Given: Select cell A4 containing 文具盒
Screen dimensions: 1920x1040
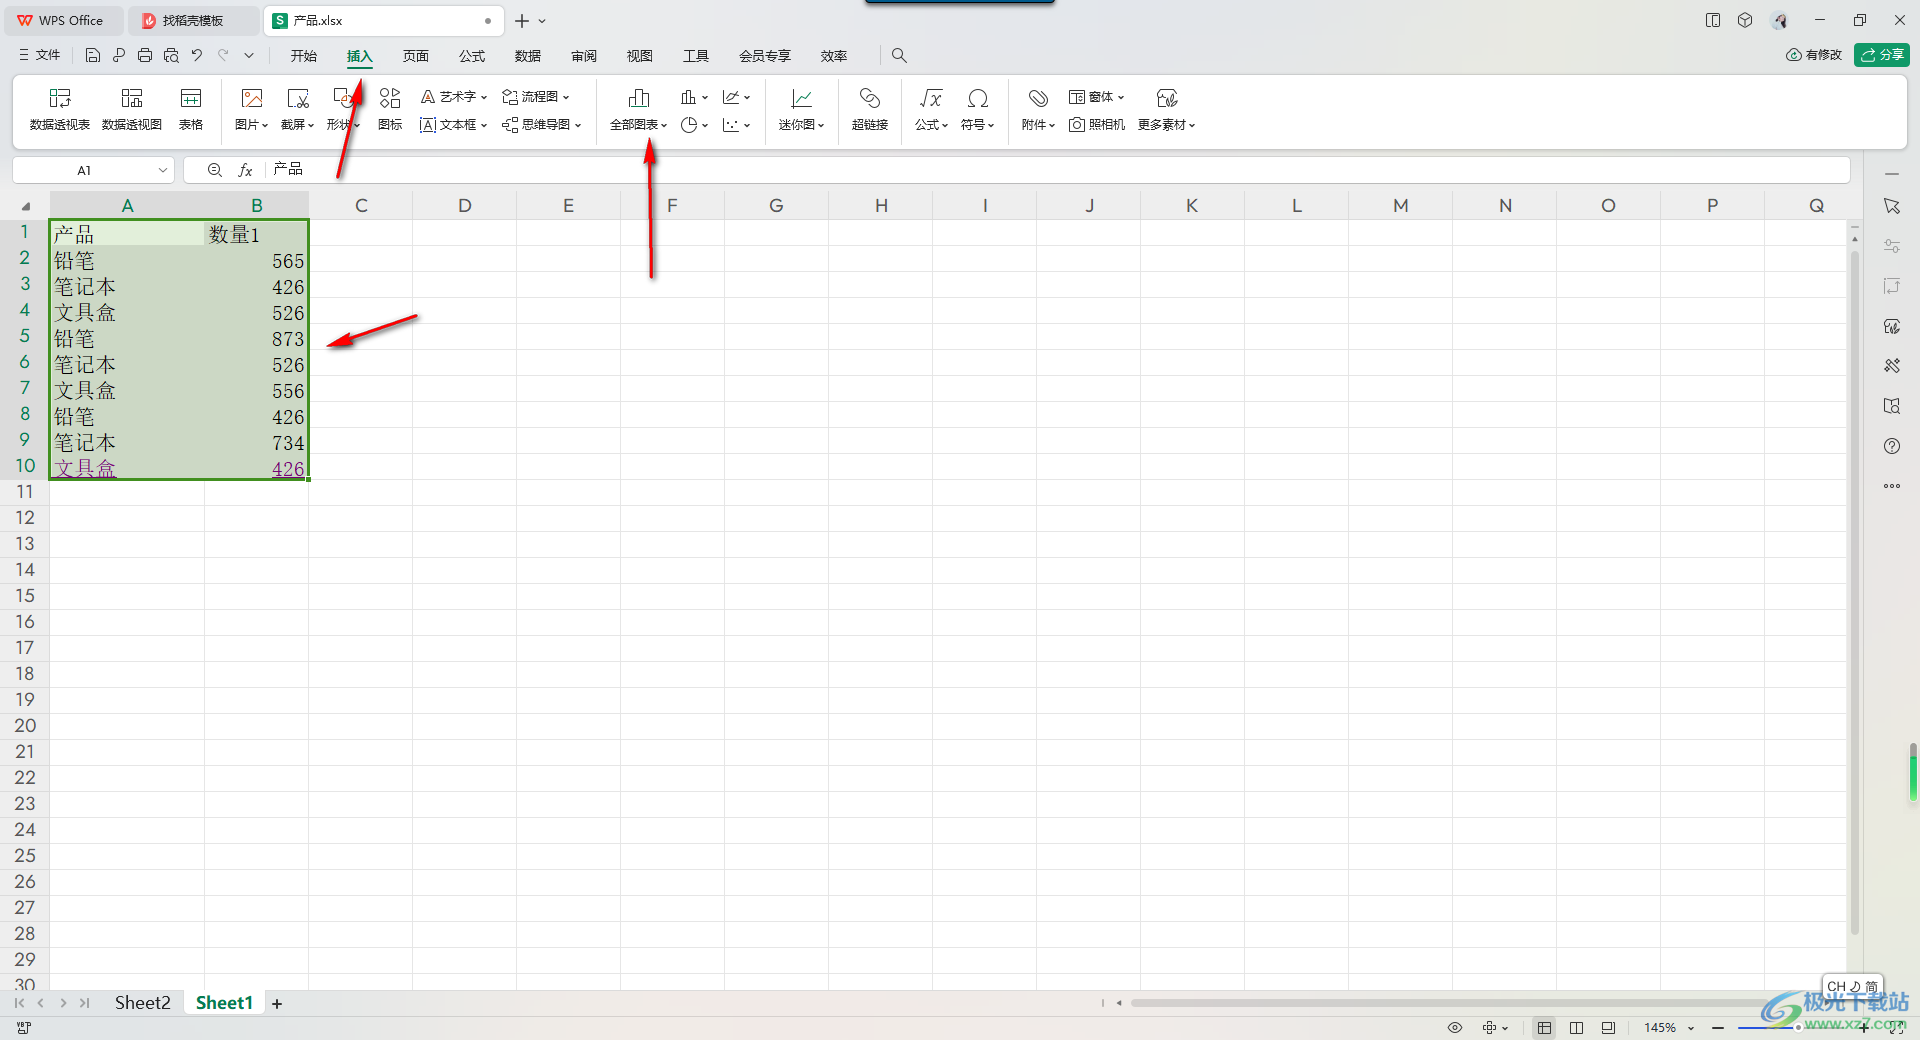Looking at the screenshot, I should pyautogui.click(x=127, y=313).
